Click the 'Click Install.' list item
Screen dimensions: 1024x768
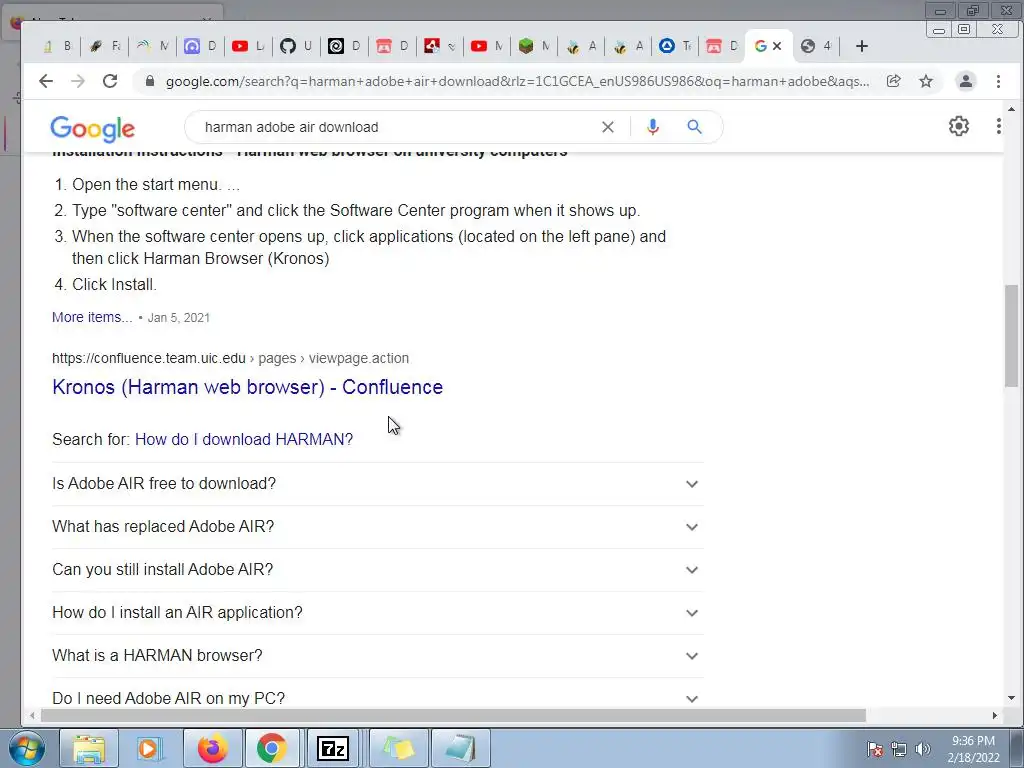click(x=114, y=285)
